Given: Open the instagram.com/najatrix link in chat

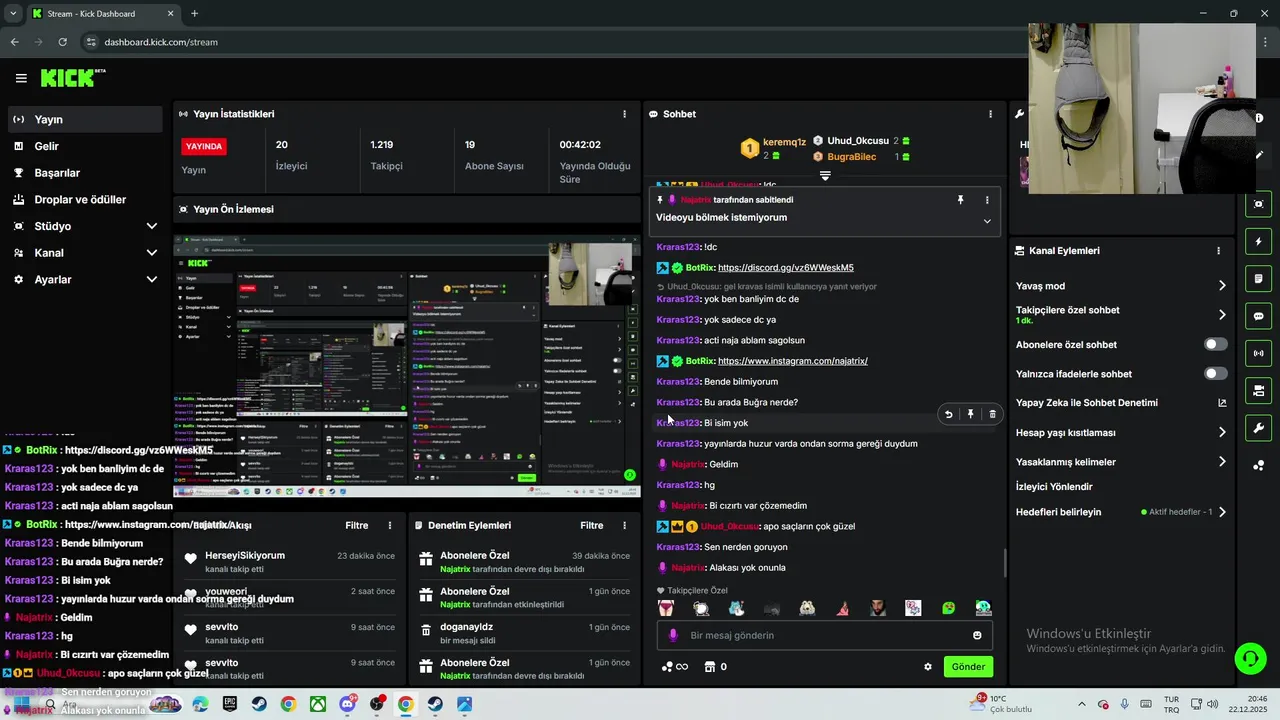Looking at the screenshot, I should tap(793, 361).
